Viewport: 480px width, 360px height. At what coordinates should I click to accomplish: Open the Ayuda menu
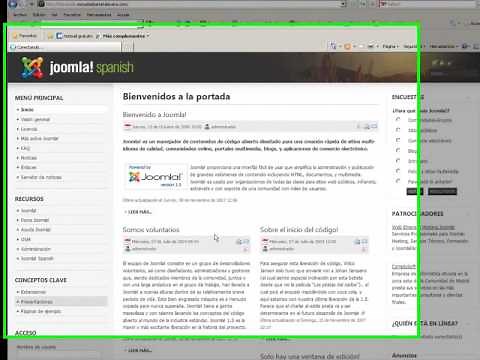click(123, 15)
